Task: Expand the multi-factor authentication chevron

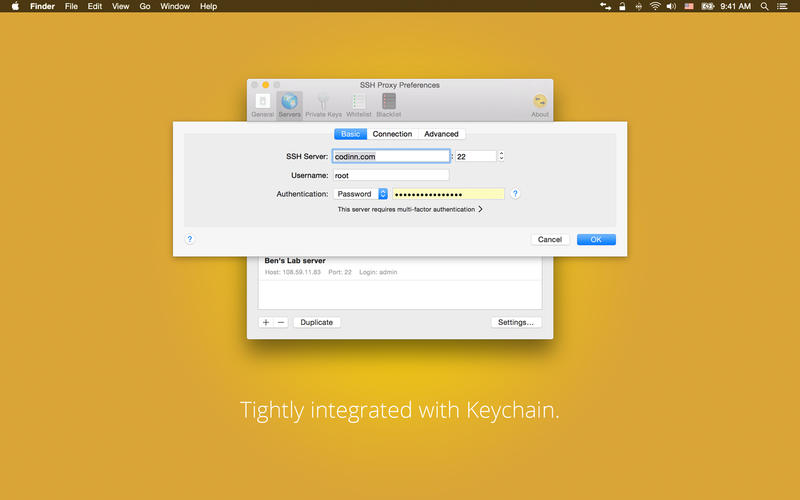Action: (480, 210)
